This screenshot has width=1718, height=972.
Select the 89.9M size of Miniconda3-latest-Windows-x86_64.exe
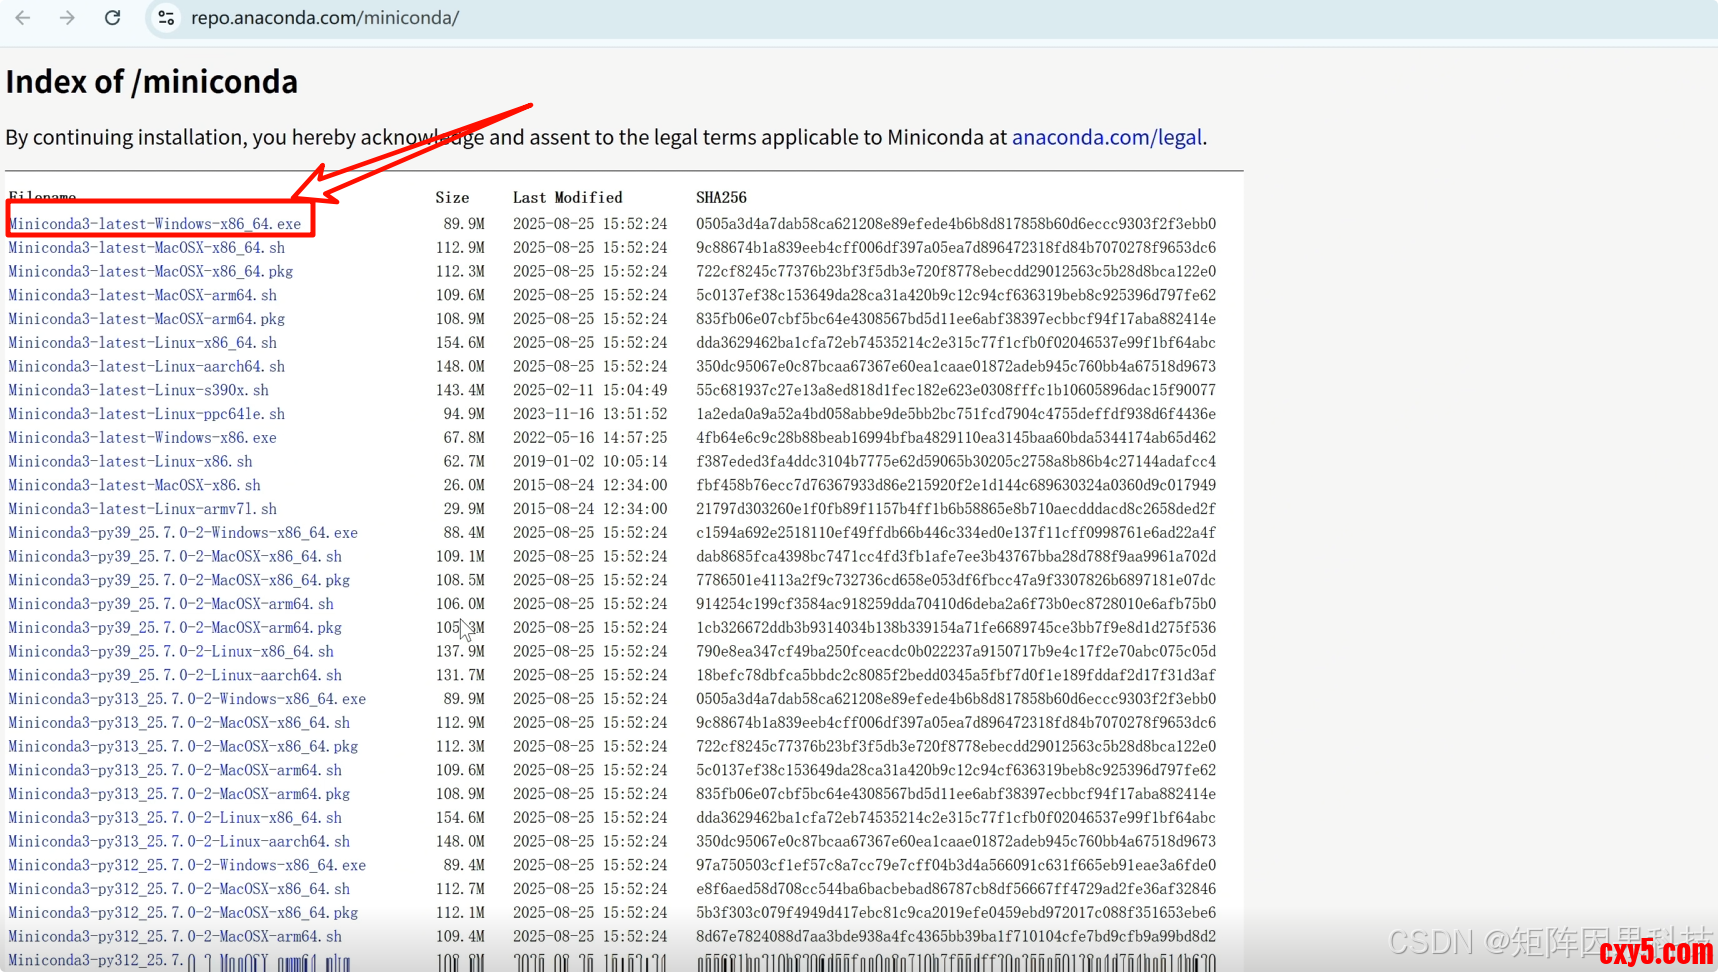click(464, 224)
